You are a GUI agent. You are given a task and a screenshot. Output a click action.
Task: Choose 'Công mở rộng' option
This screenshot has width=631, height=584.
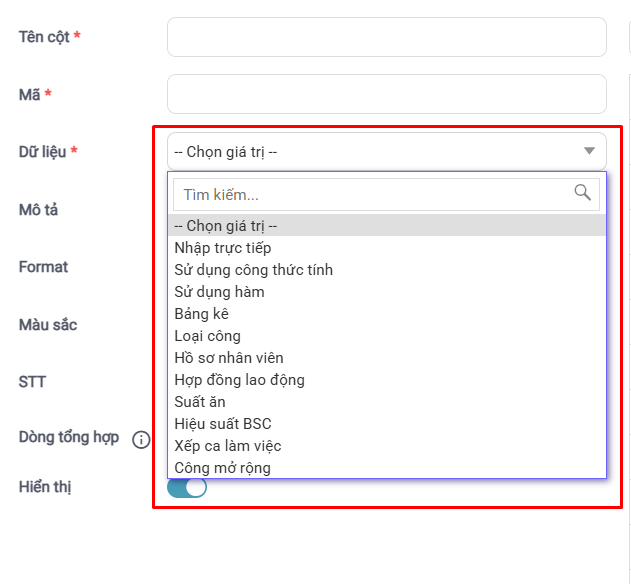click(387, 468)
